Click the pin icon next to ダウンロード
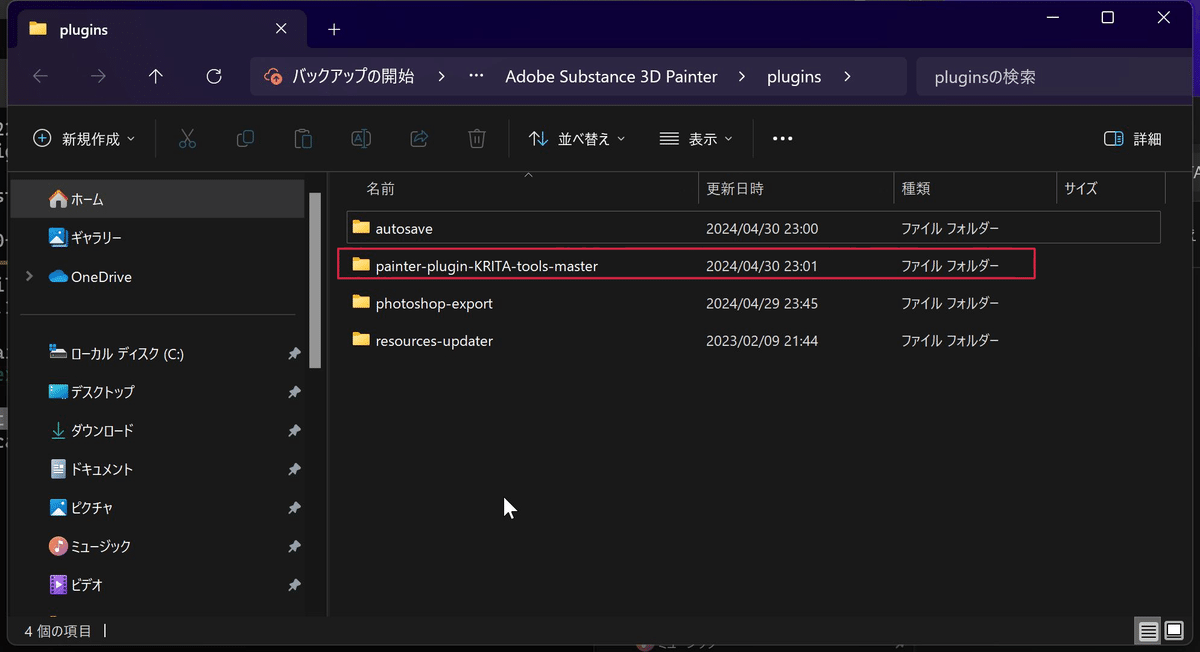Viewport: 1200px width, 652px height. 294,431
